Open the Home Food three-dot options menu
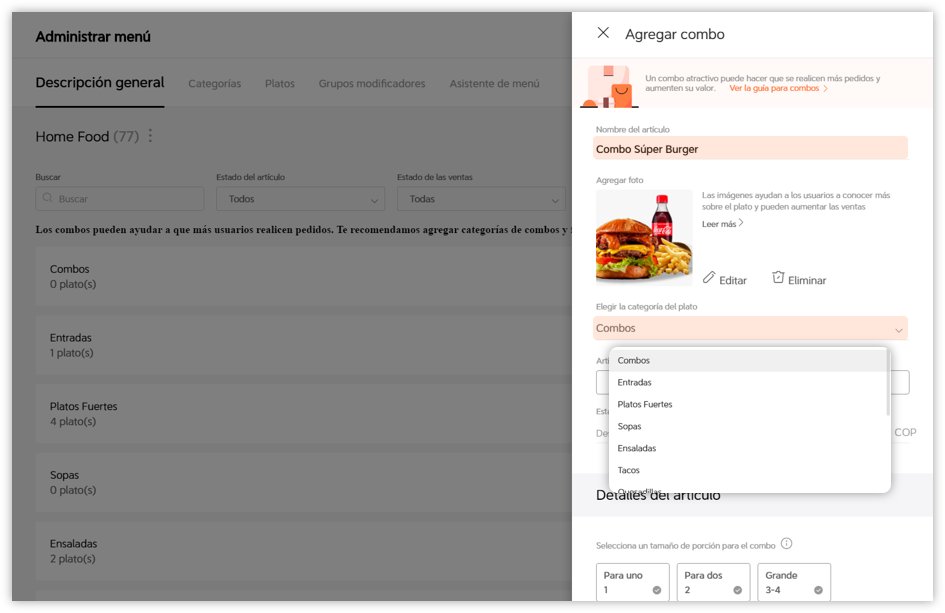 click(149, 136)
